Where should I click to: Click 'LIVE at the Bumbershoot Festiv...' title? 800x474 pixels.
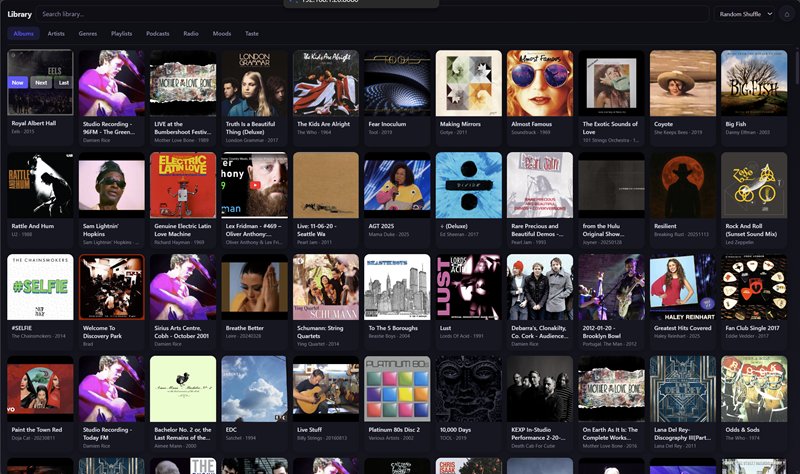pos(182,128)
